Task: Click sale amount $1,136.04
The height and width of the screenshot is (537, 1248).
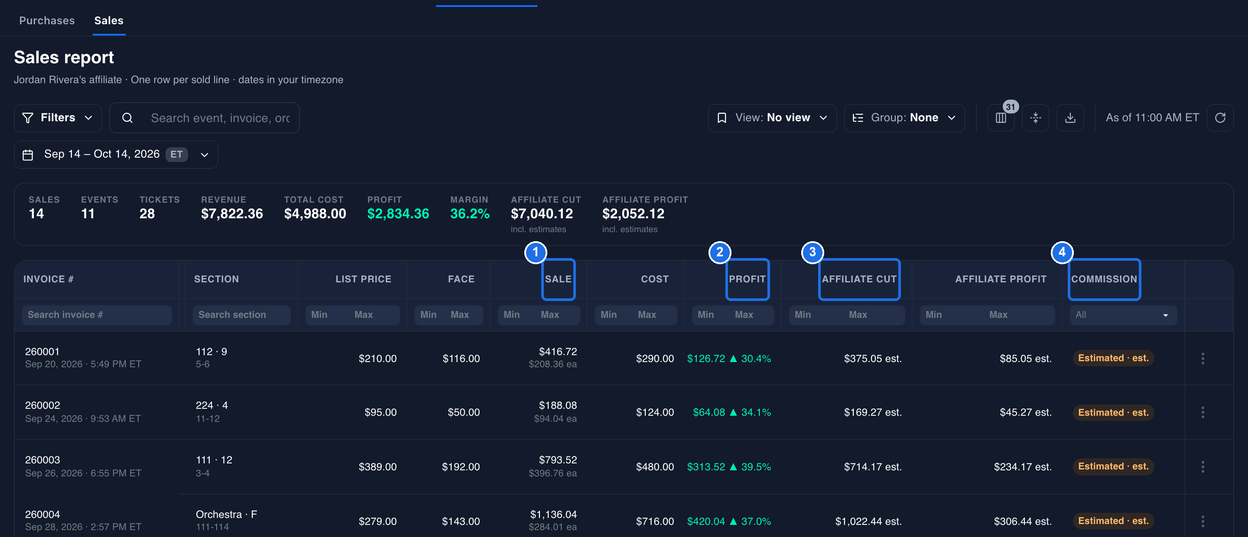Action: click(553, 514)
